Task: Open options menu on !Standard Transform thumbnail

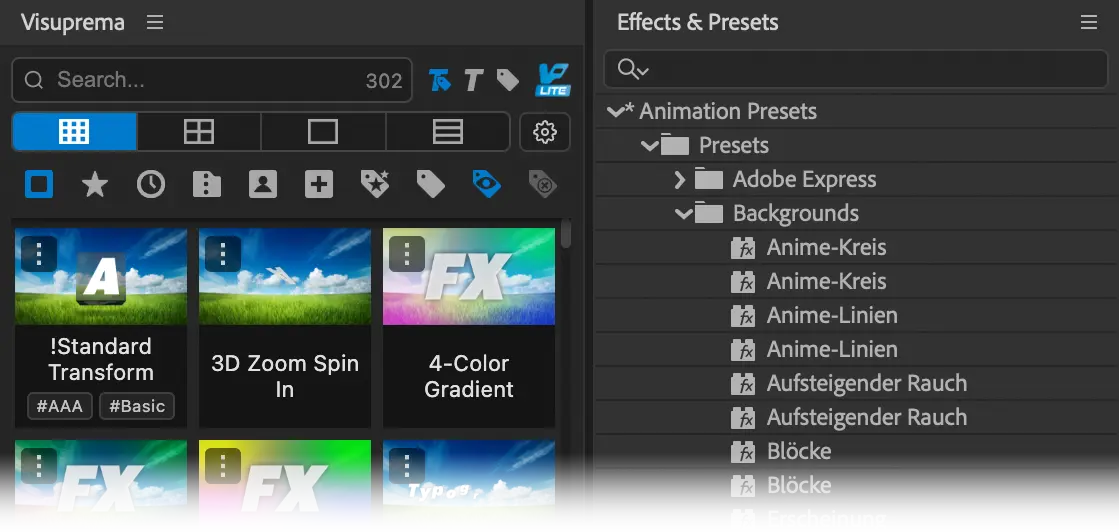Action: coord(39,254)
